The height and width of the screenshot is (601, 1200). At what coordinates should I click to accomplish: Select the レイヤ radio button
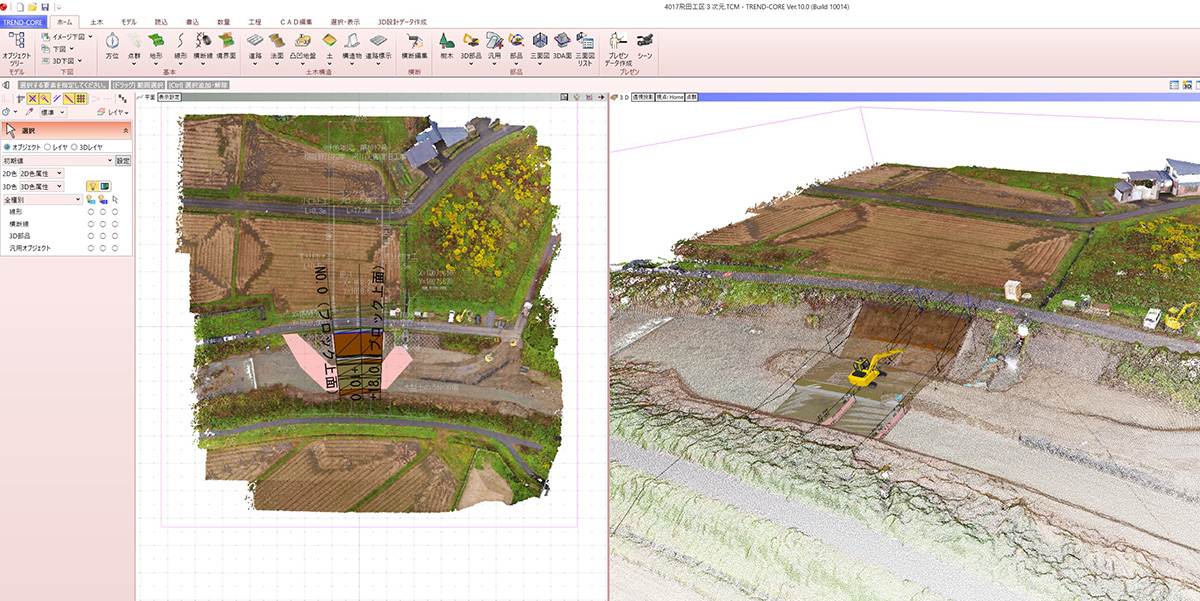[x=46, y=147]
